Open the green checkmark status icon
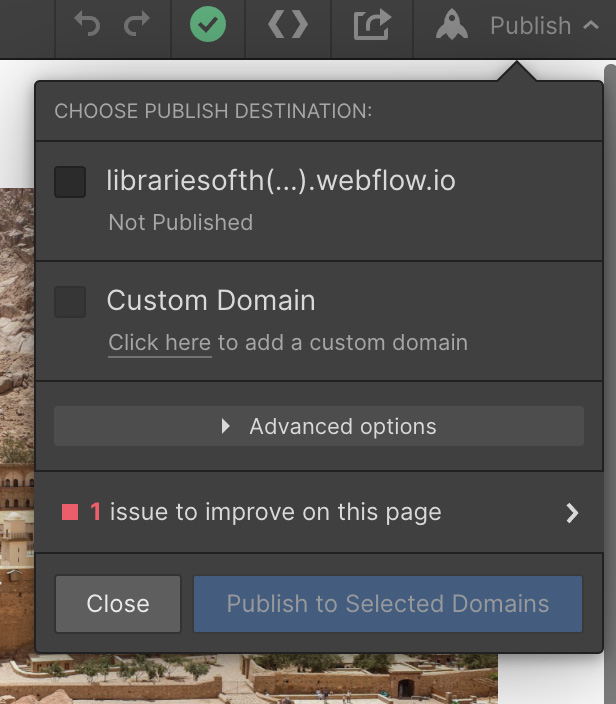616x704 pixels. 208,24
